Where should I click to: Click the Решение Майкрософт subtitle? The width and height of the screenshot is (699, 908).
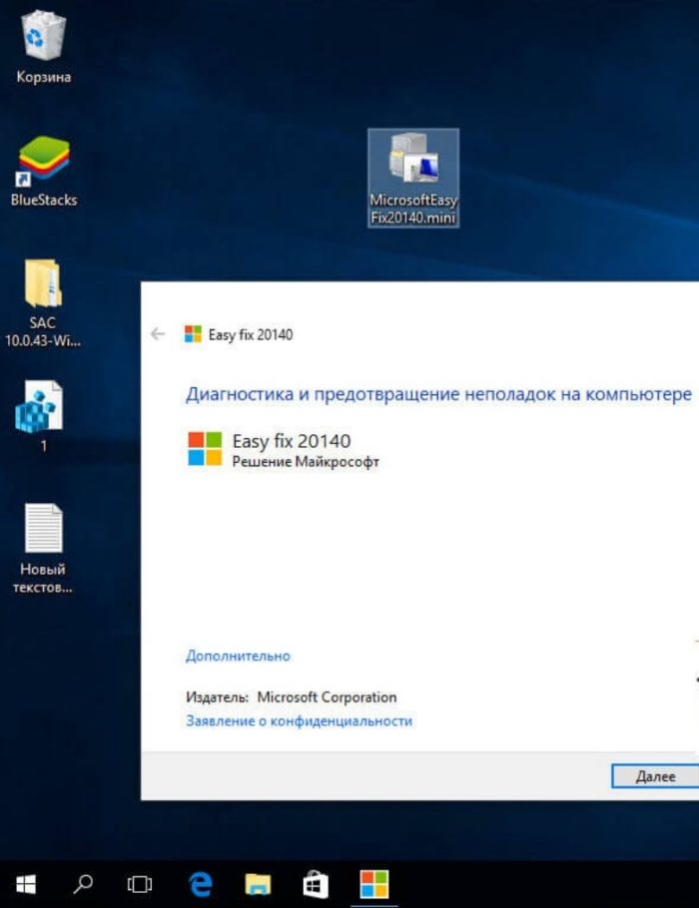click(306, 462)
